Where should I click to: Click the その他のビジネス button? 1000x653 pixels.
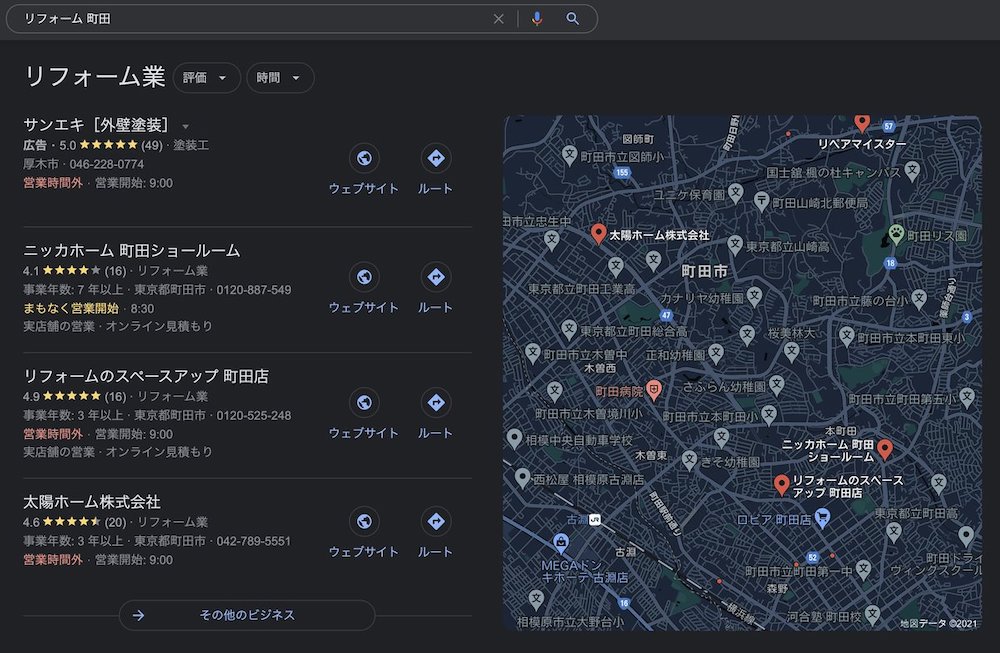(x=246, y=615)
